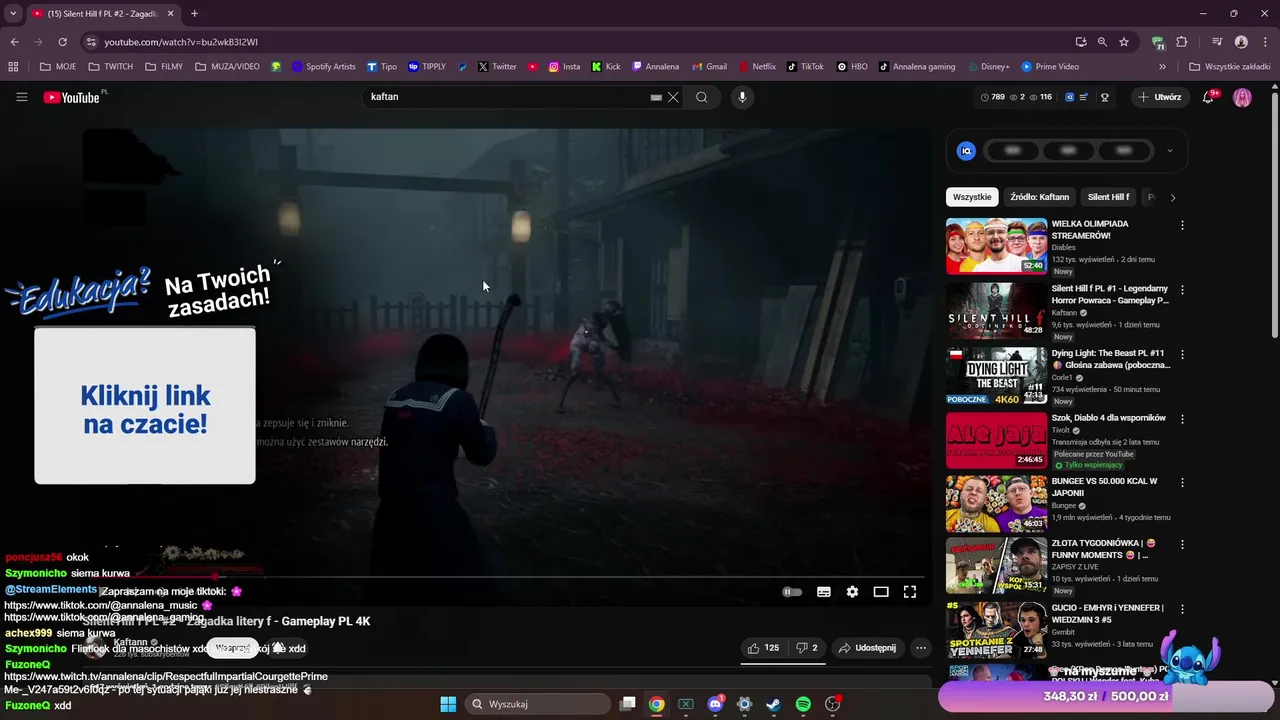Open Dying Light The Beast #11 thumbnail
1280x720 pixels.
click(996, 375)
